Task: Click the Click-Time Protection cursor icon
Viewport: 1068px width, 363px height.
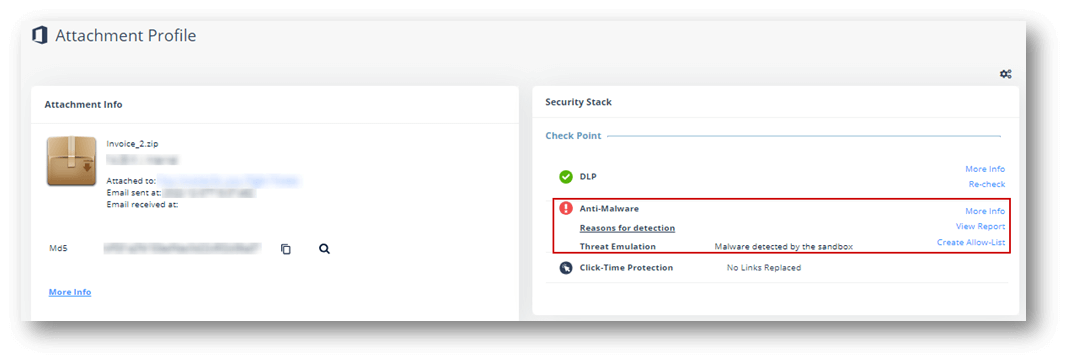Action: [x=565, y=268]
